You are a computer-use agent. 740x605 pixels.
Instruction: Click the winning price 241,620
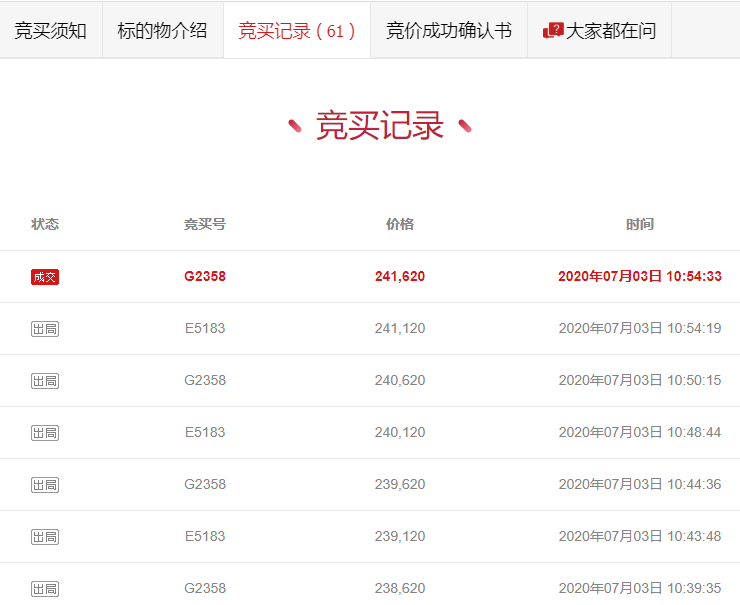[400, 277]
